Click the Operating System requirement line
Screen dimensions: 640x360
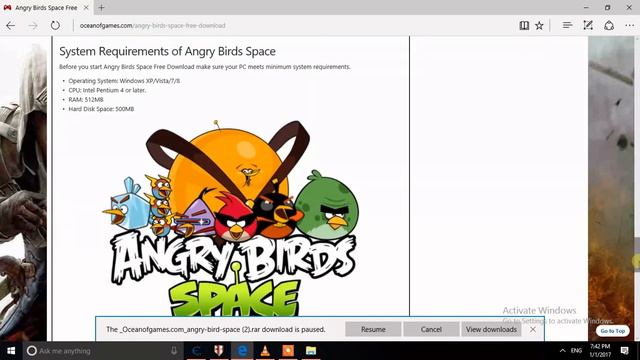pos(124,81)
